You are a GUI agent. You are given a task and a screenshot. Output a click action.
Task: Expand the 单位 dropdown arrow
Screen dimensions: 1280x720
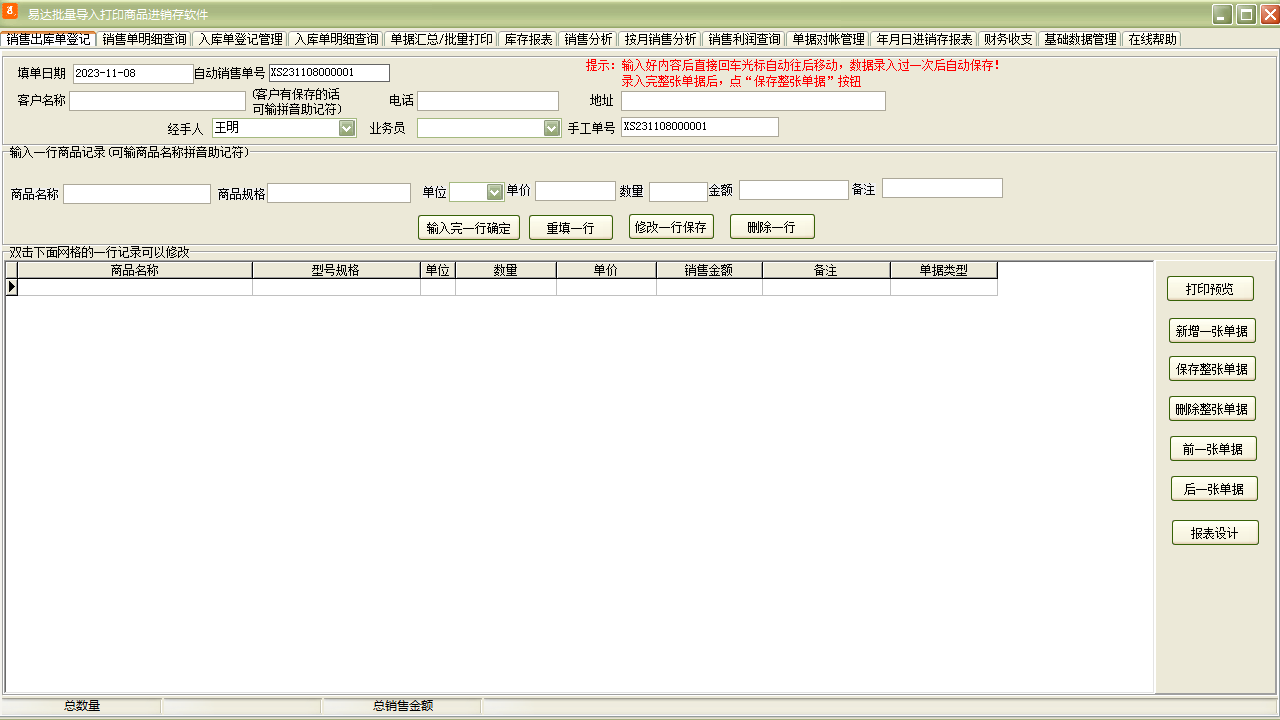pos(494,192)
